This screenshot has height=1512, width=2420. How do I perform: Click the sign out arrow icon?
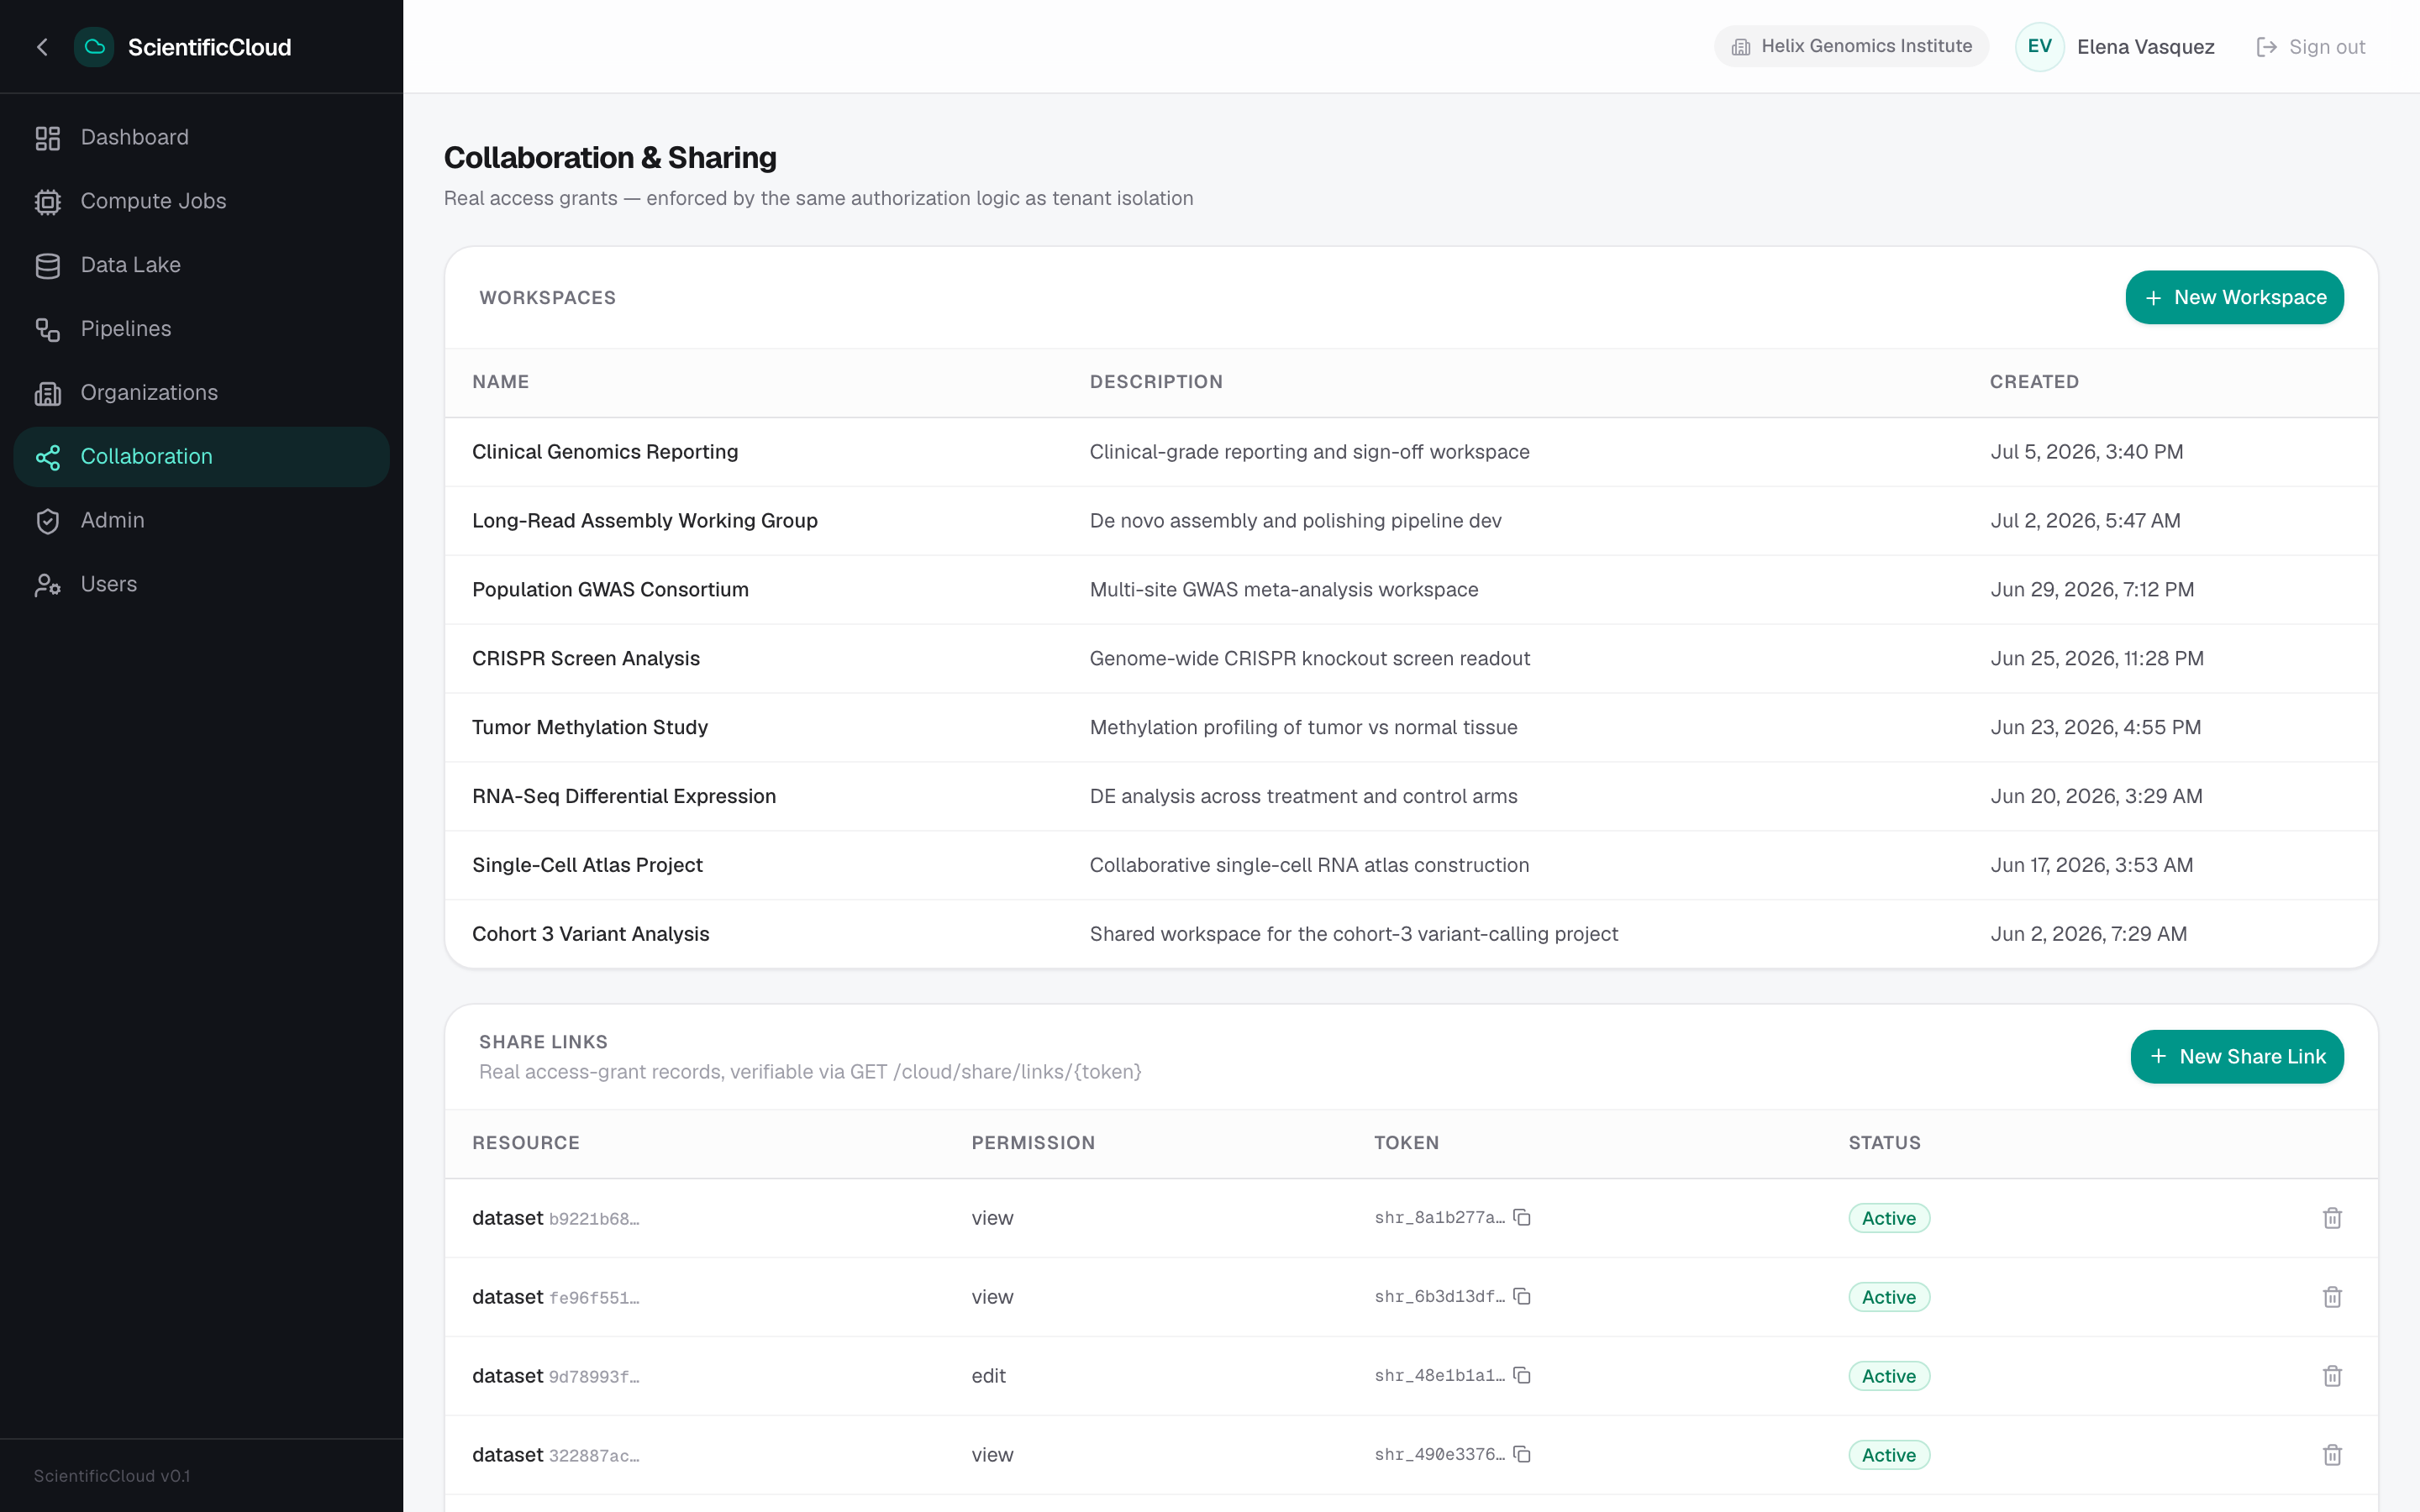coord(2267,47)
